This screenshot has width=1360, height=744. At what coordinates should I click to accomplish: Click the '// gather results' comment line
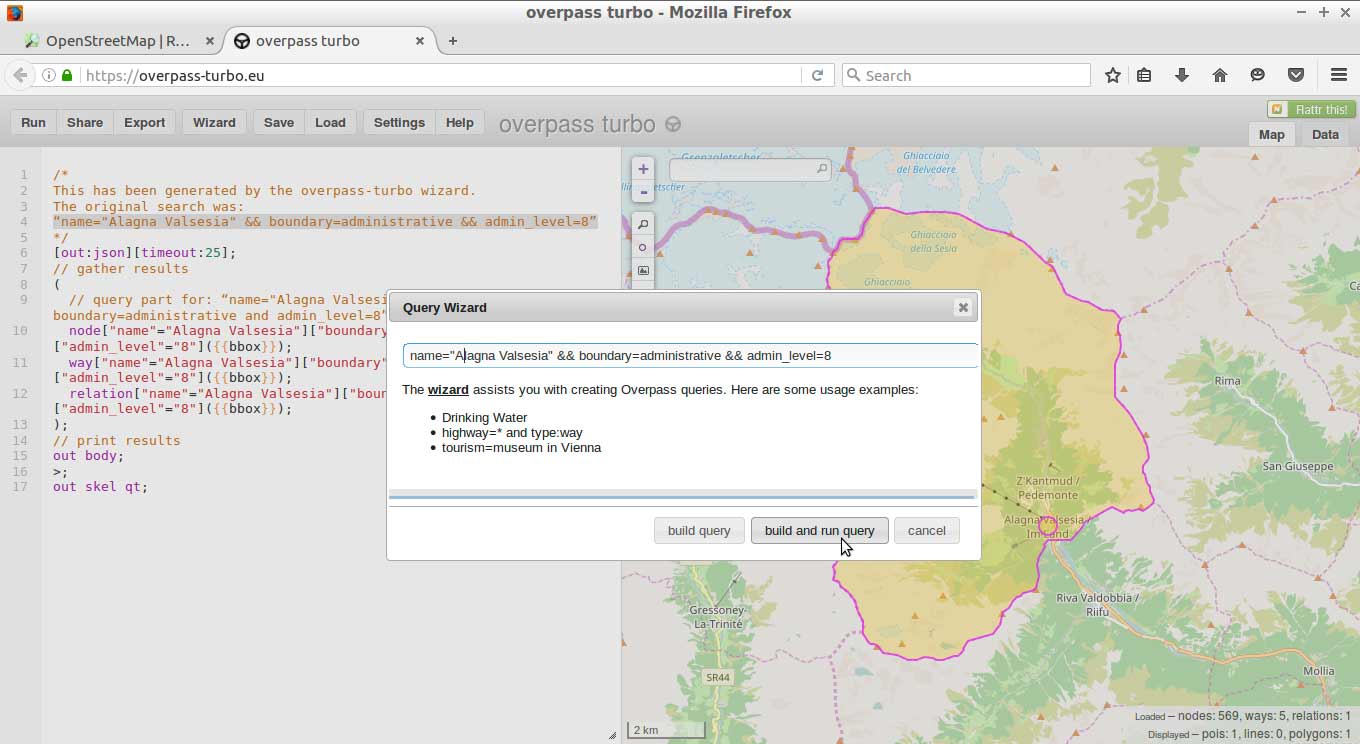120,268
